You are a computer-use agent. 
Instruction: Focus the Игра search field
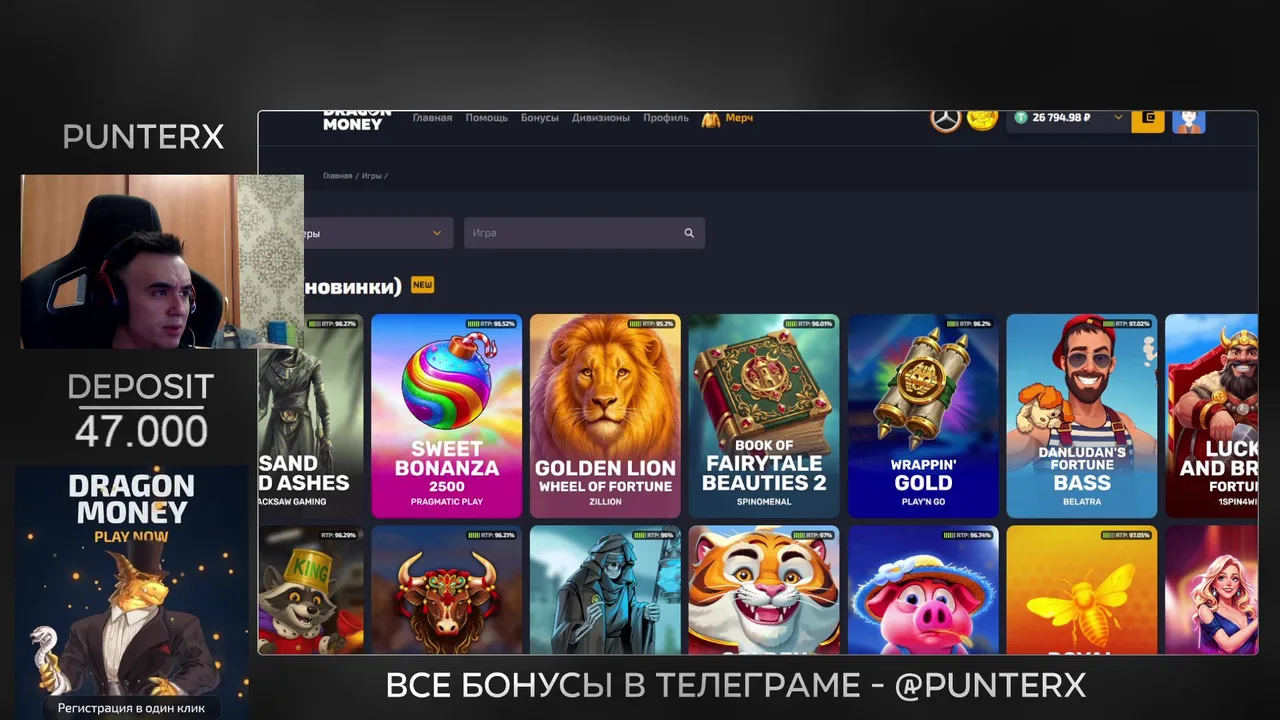[584, 233]
